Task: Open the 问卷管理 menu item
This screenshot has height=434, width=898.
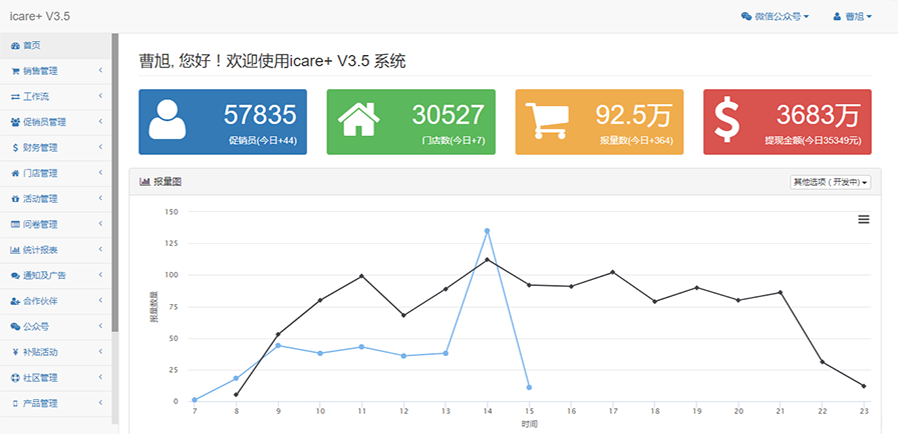Action: tap(56, 224)
